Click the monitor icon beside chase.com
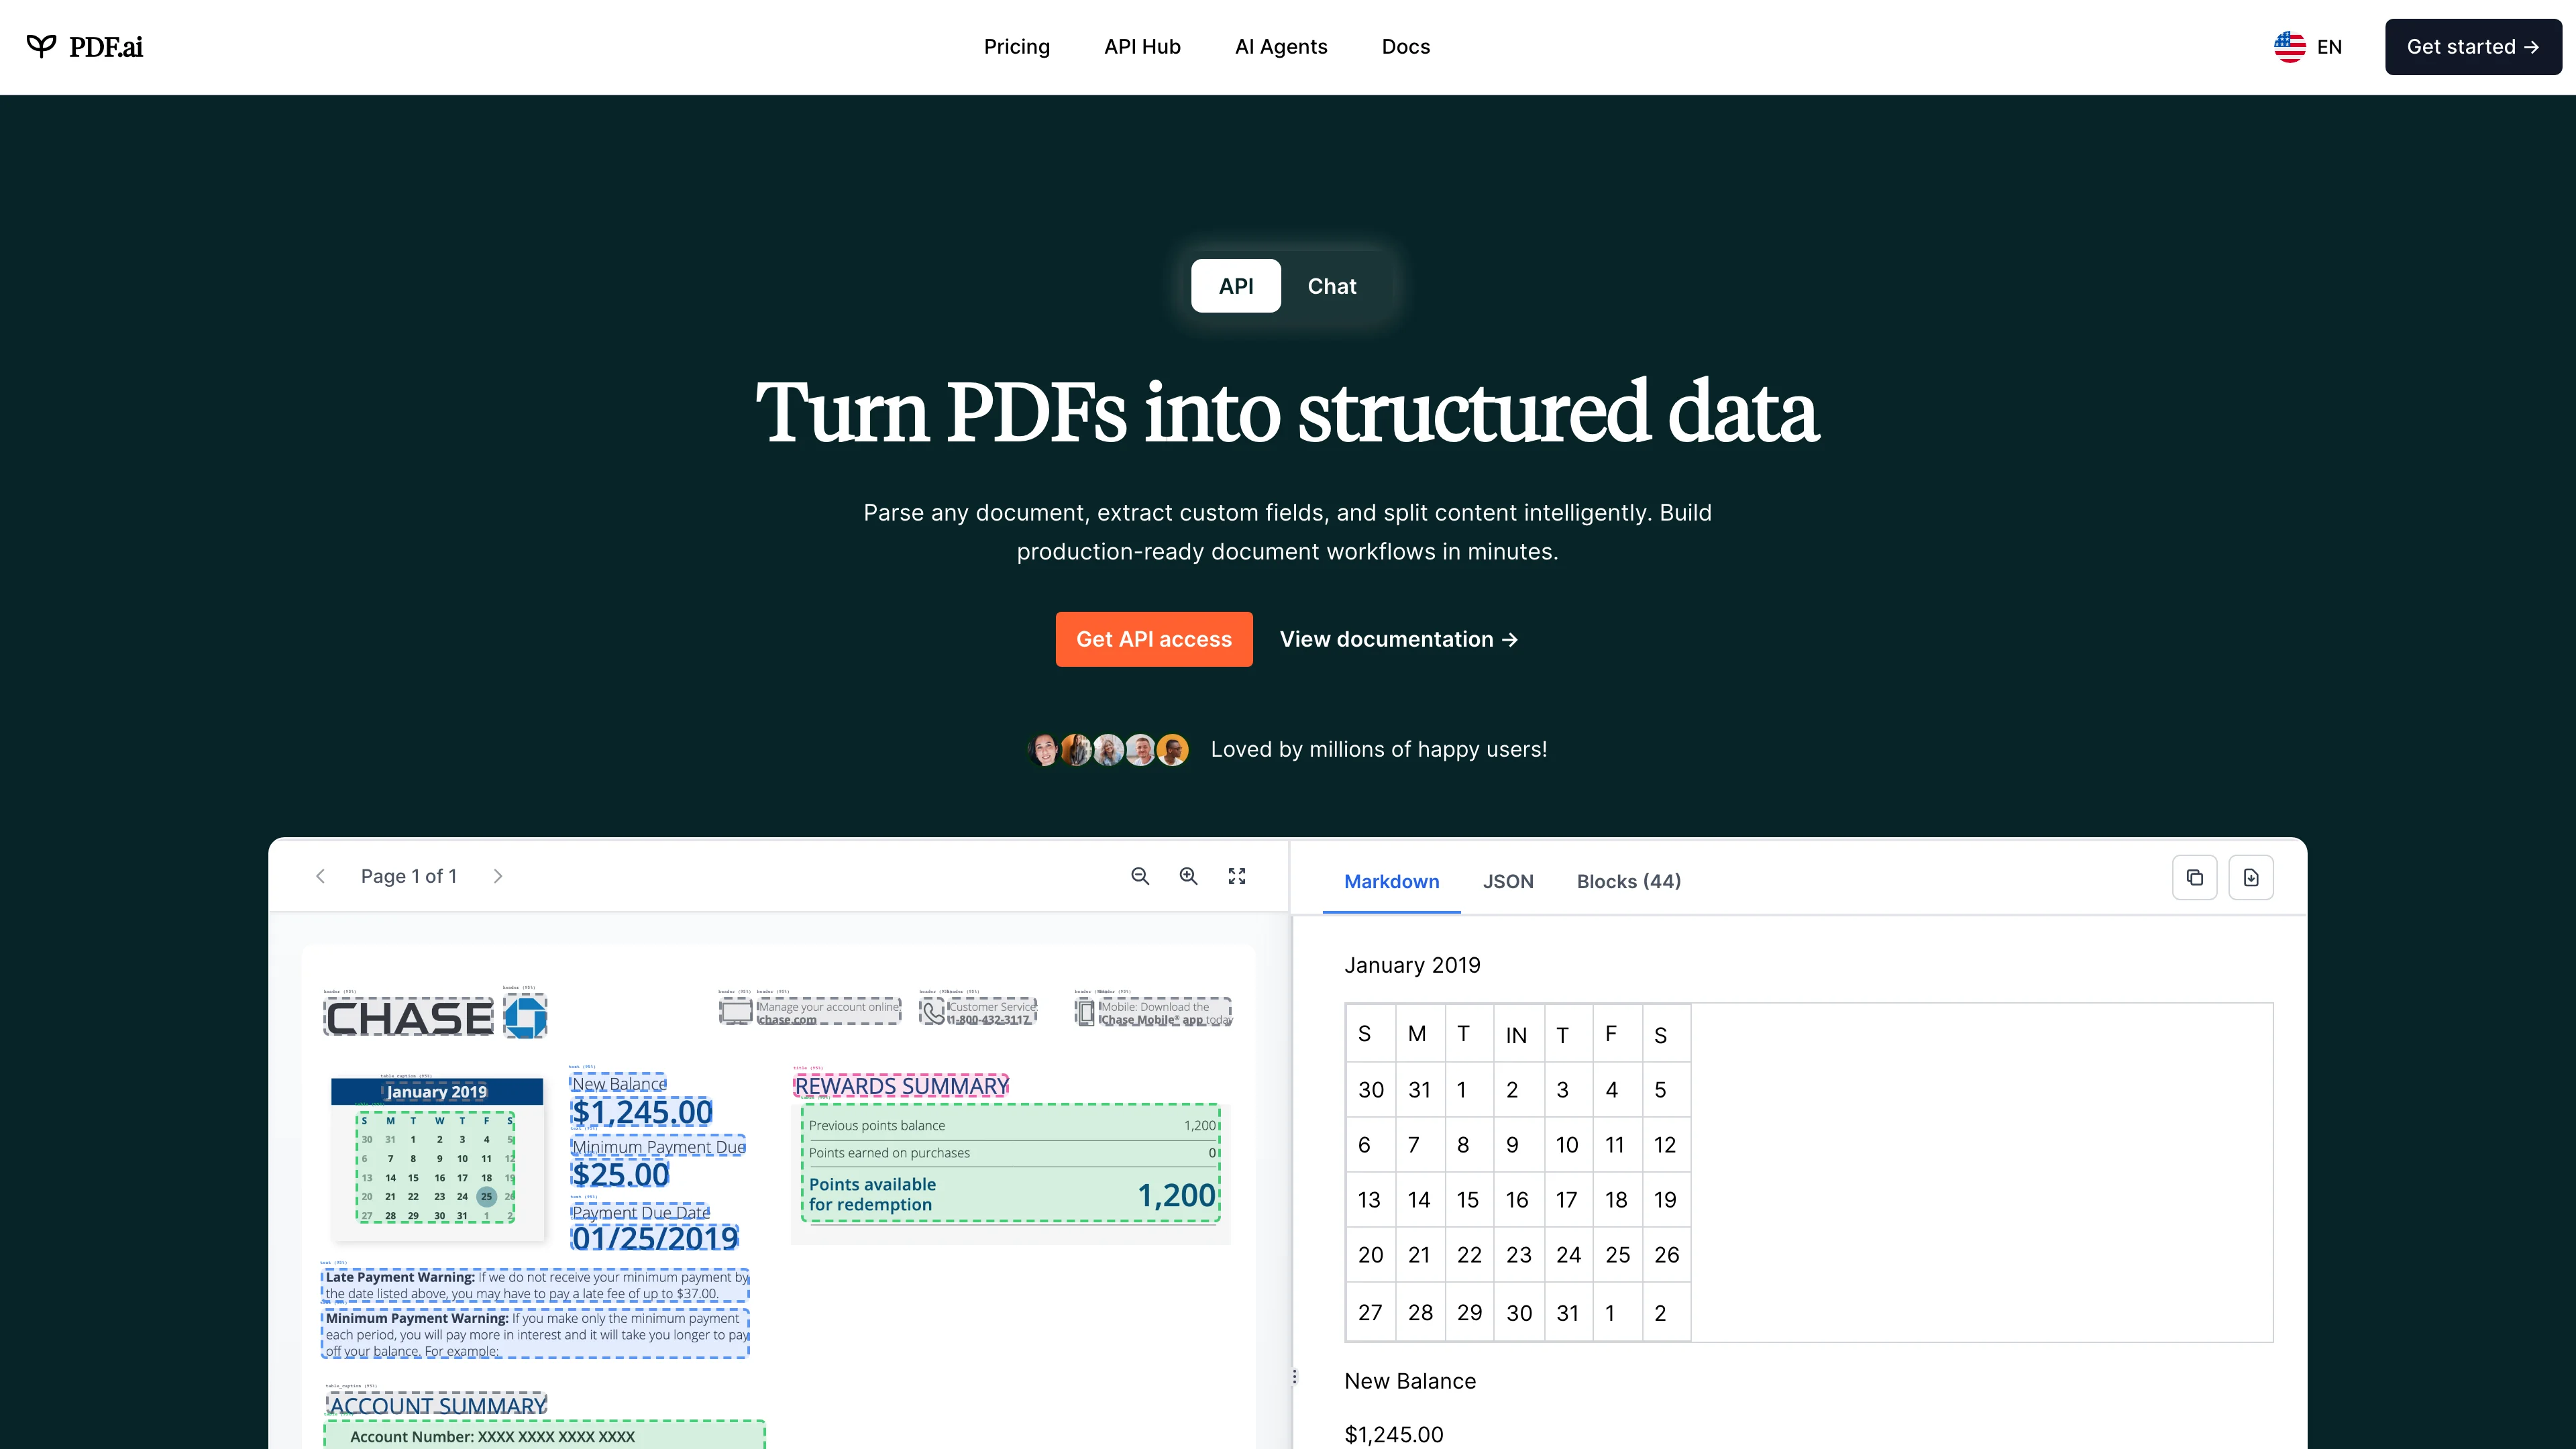 [736, 1012]
